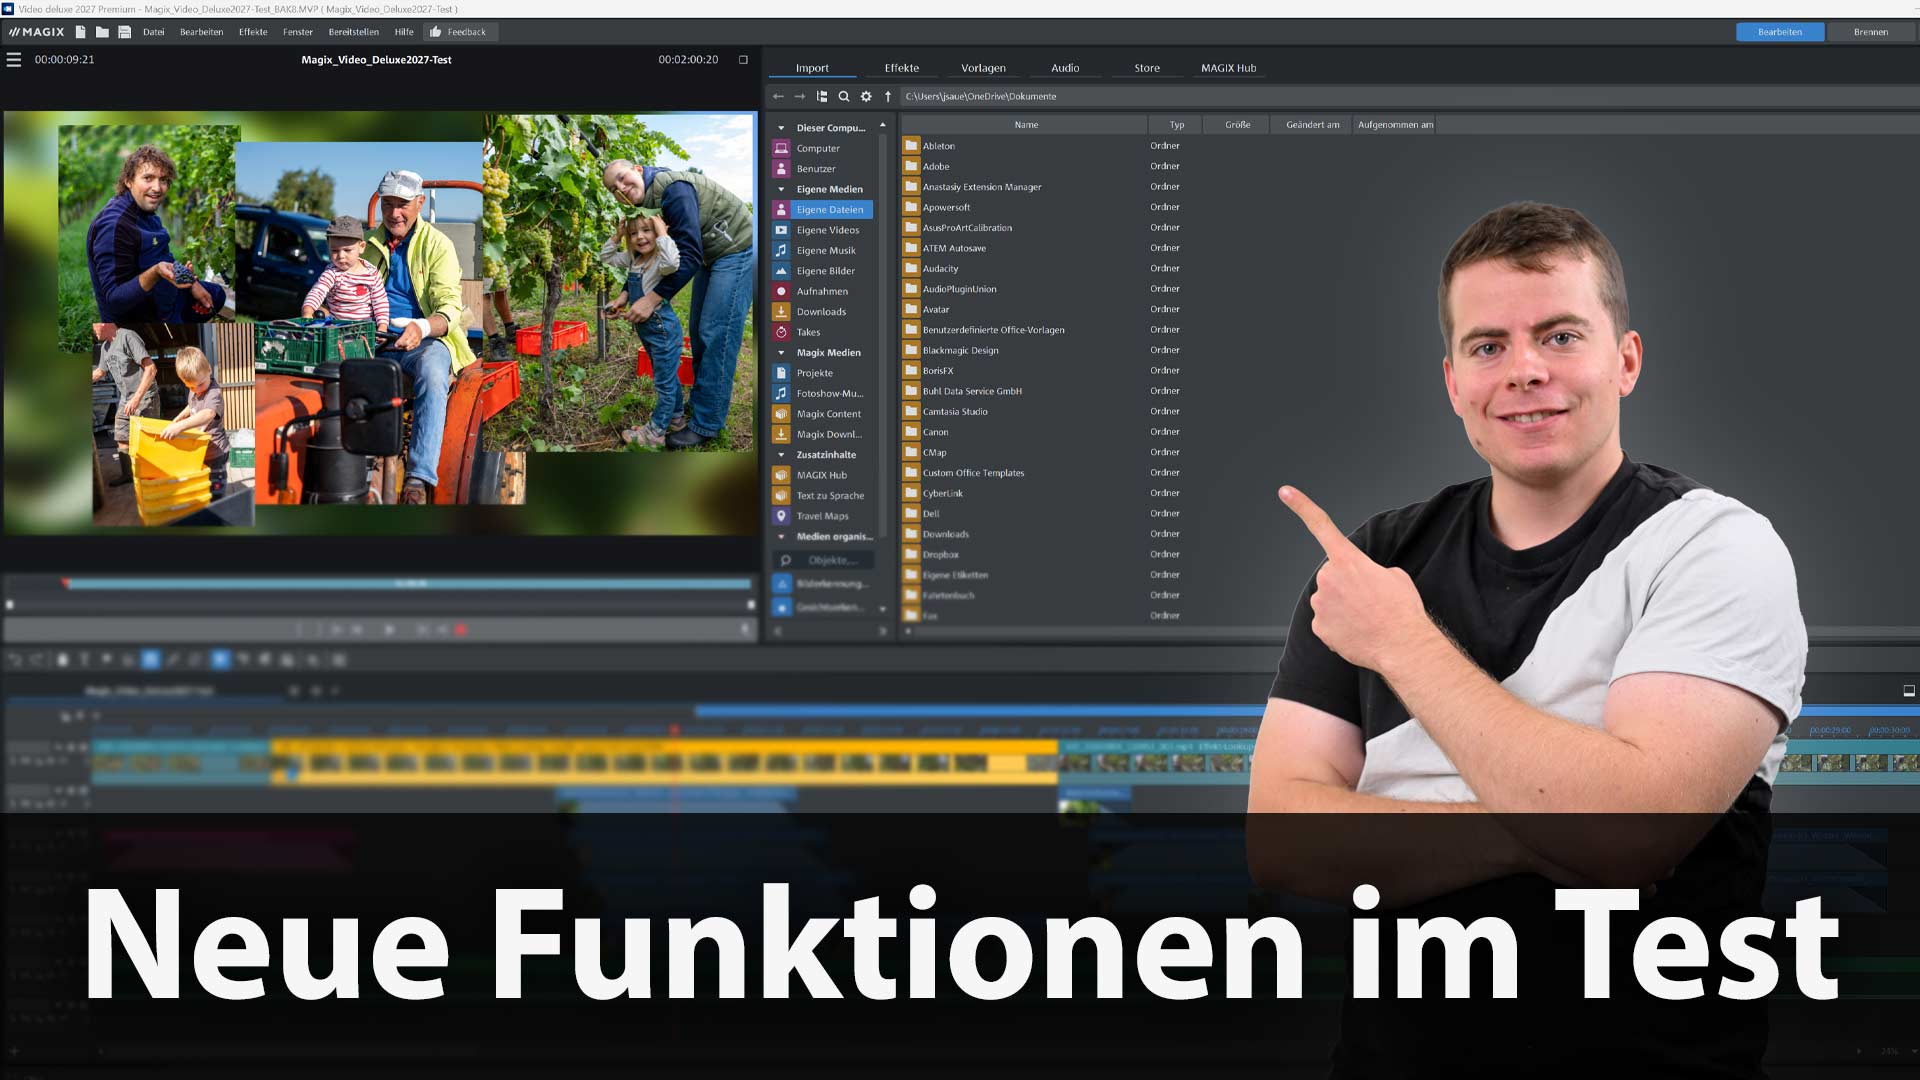Screen dimensions: 1920x1080
Task: Click the search magnifier in media browser
Action: coord(844,97)
